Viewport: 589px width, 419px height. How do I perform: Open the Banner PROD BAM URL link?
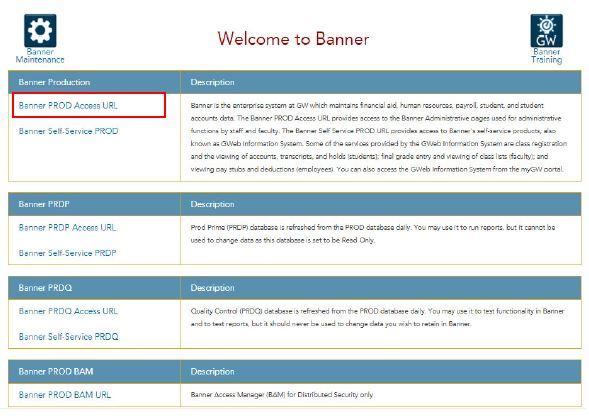point(65,395)
